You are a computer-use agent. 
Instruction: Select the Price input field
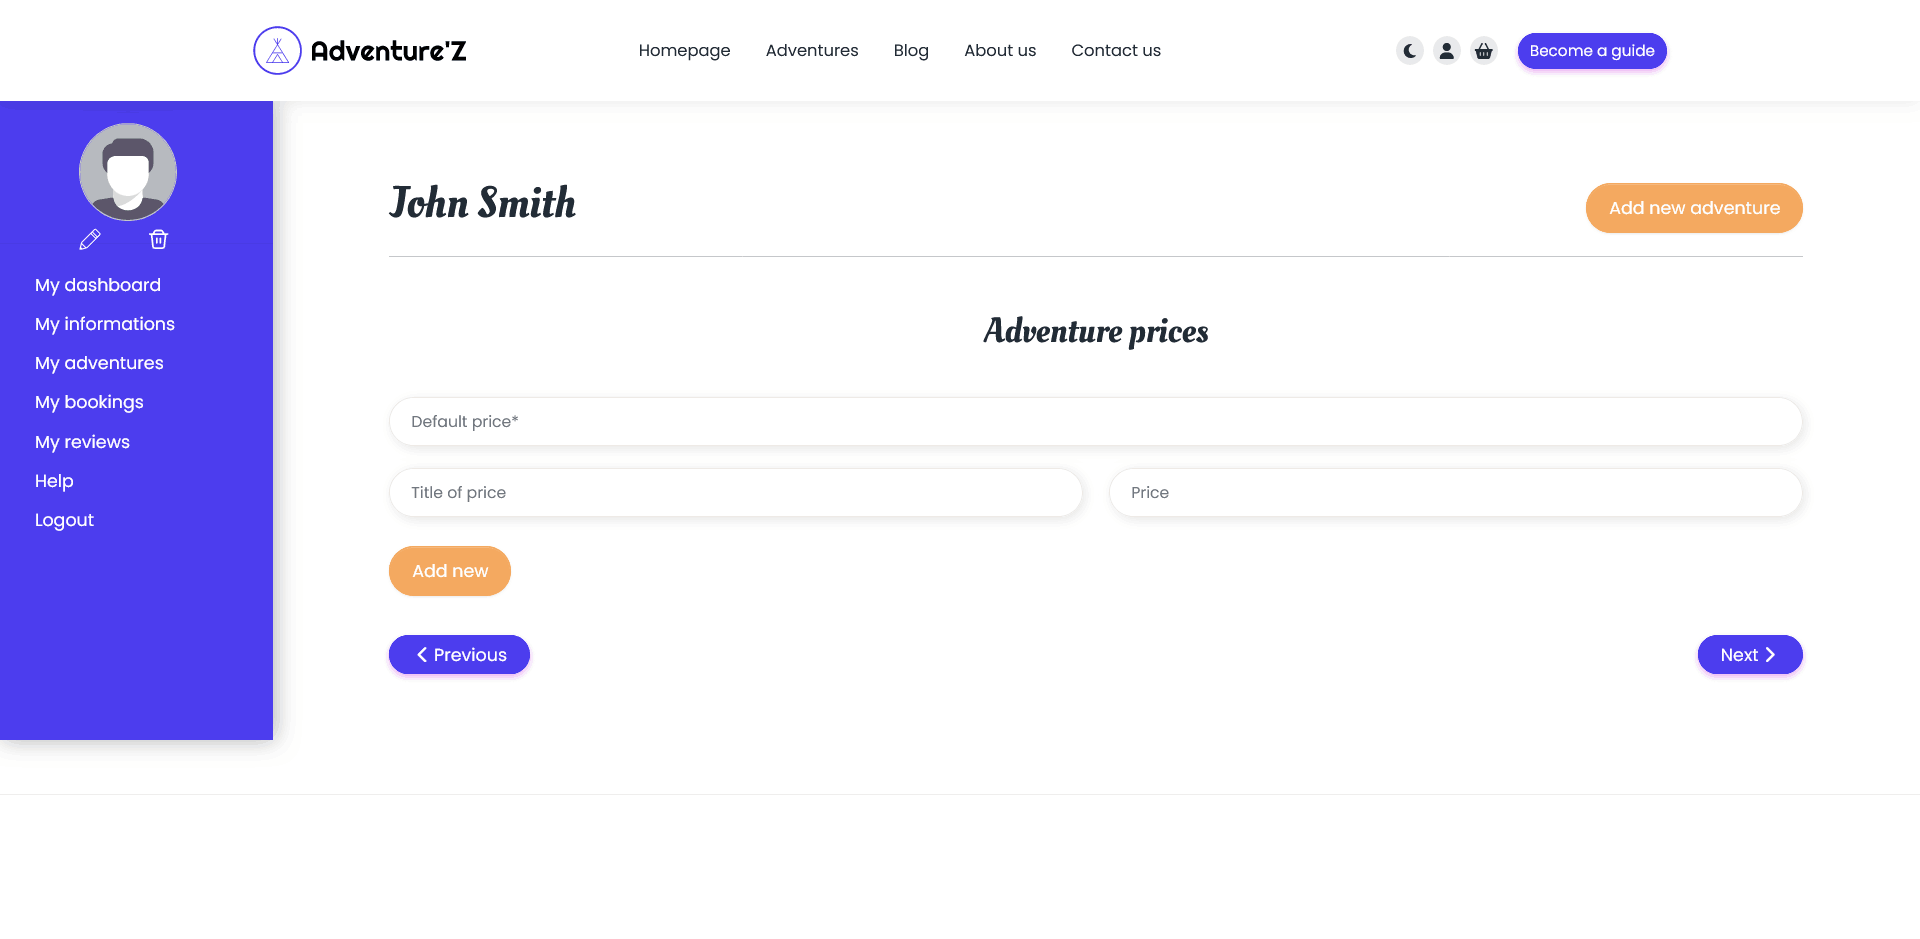pos(1456,492)
